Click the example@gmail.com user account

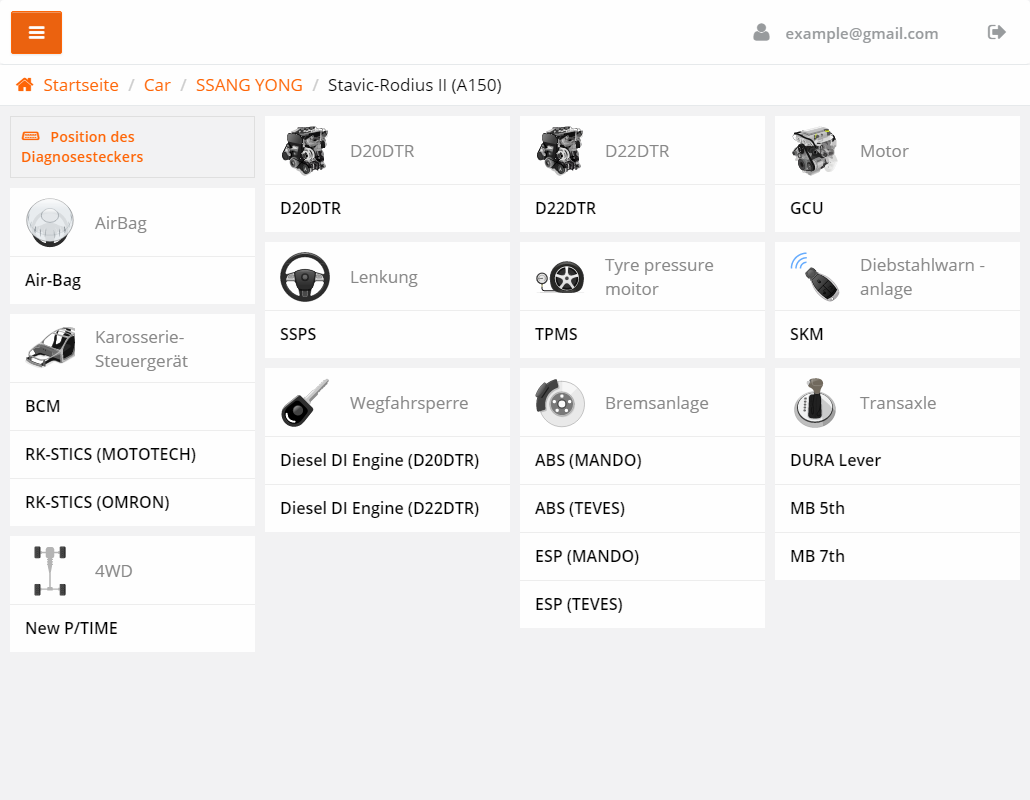point(860,33)
